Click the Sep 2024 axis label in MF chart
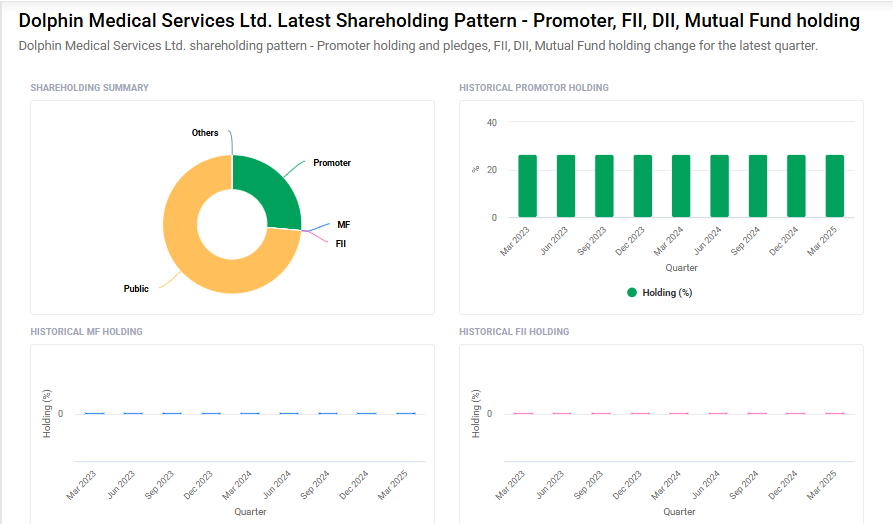 click(315, 485)
